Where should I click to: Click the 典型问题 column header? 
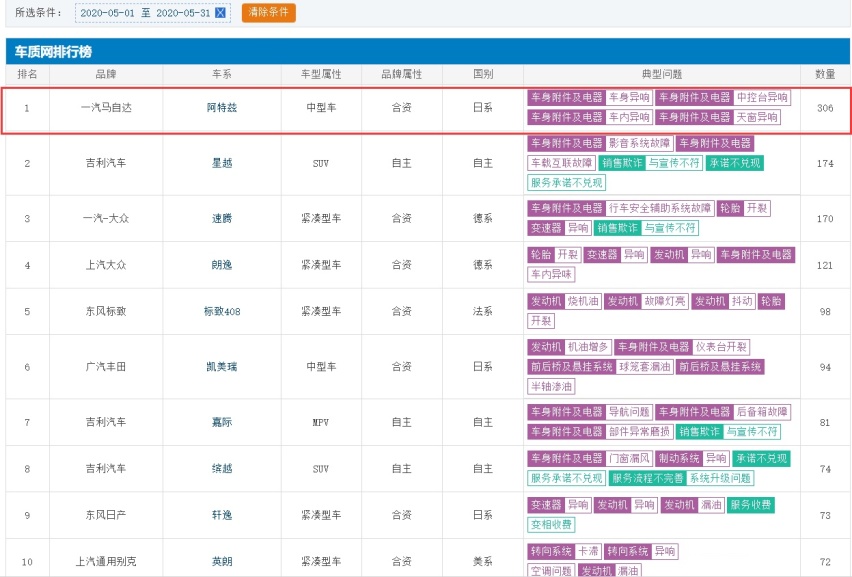tap(661, 74)
